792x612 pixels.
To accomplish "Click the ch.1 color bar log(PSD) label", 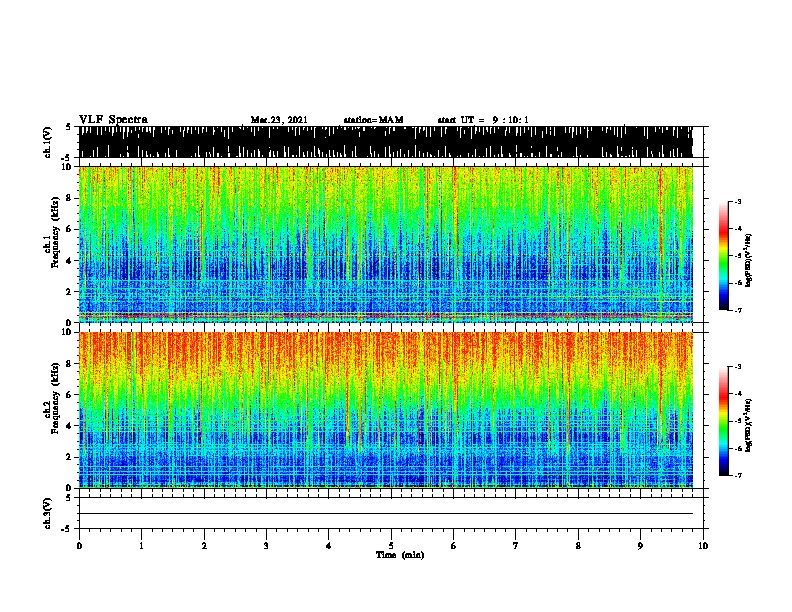I will [x=749, y=260].
